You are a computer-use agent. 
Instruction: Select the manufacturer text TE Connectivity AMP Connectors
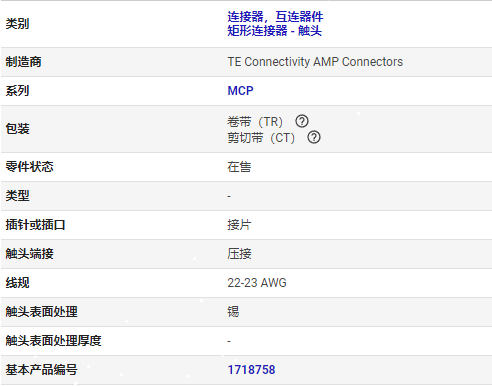[315, 62]
